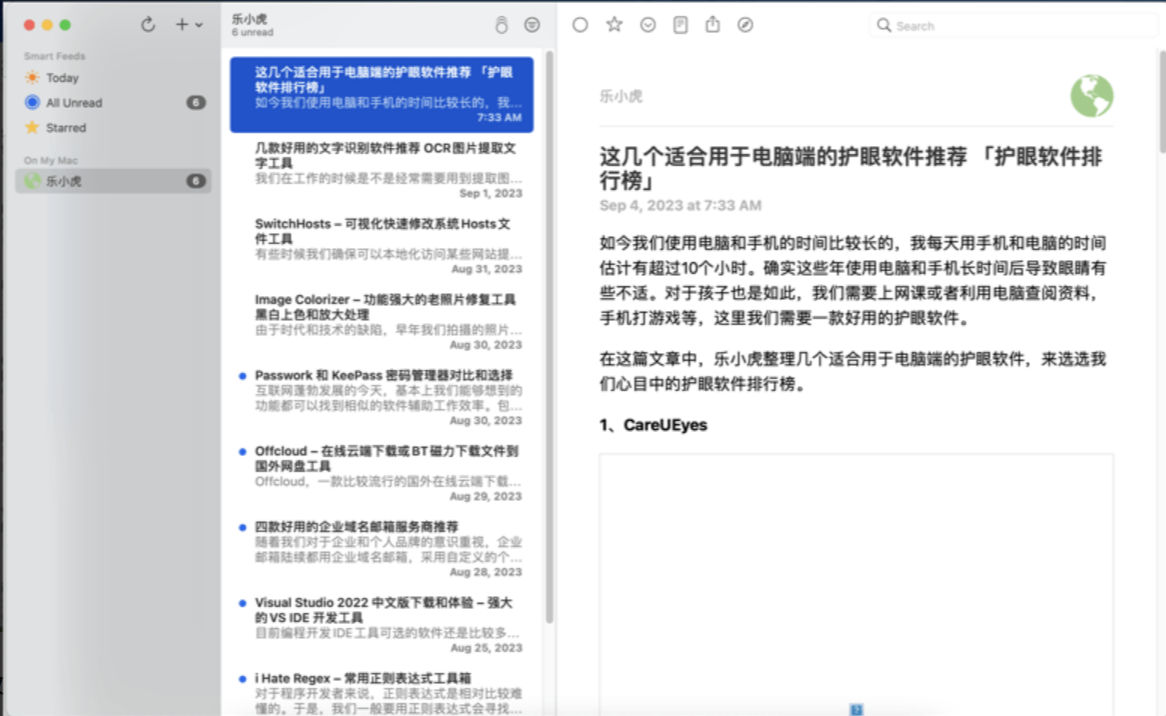The width and height of the screenshot is (1166, 716).
Task: Select Today smart feed
Action: pyautogui.click(x=62, y=78)
